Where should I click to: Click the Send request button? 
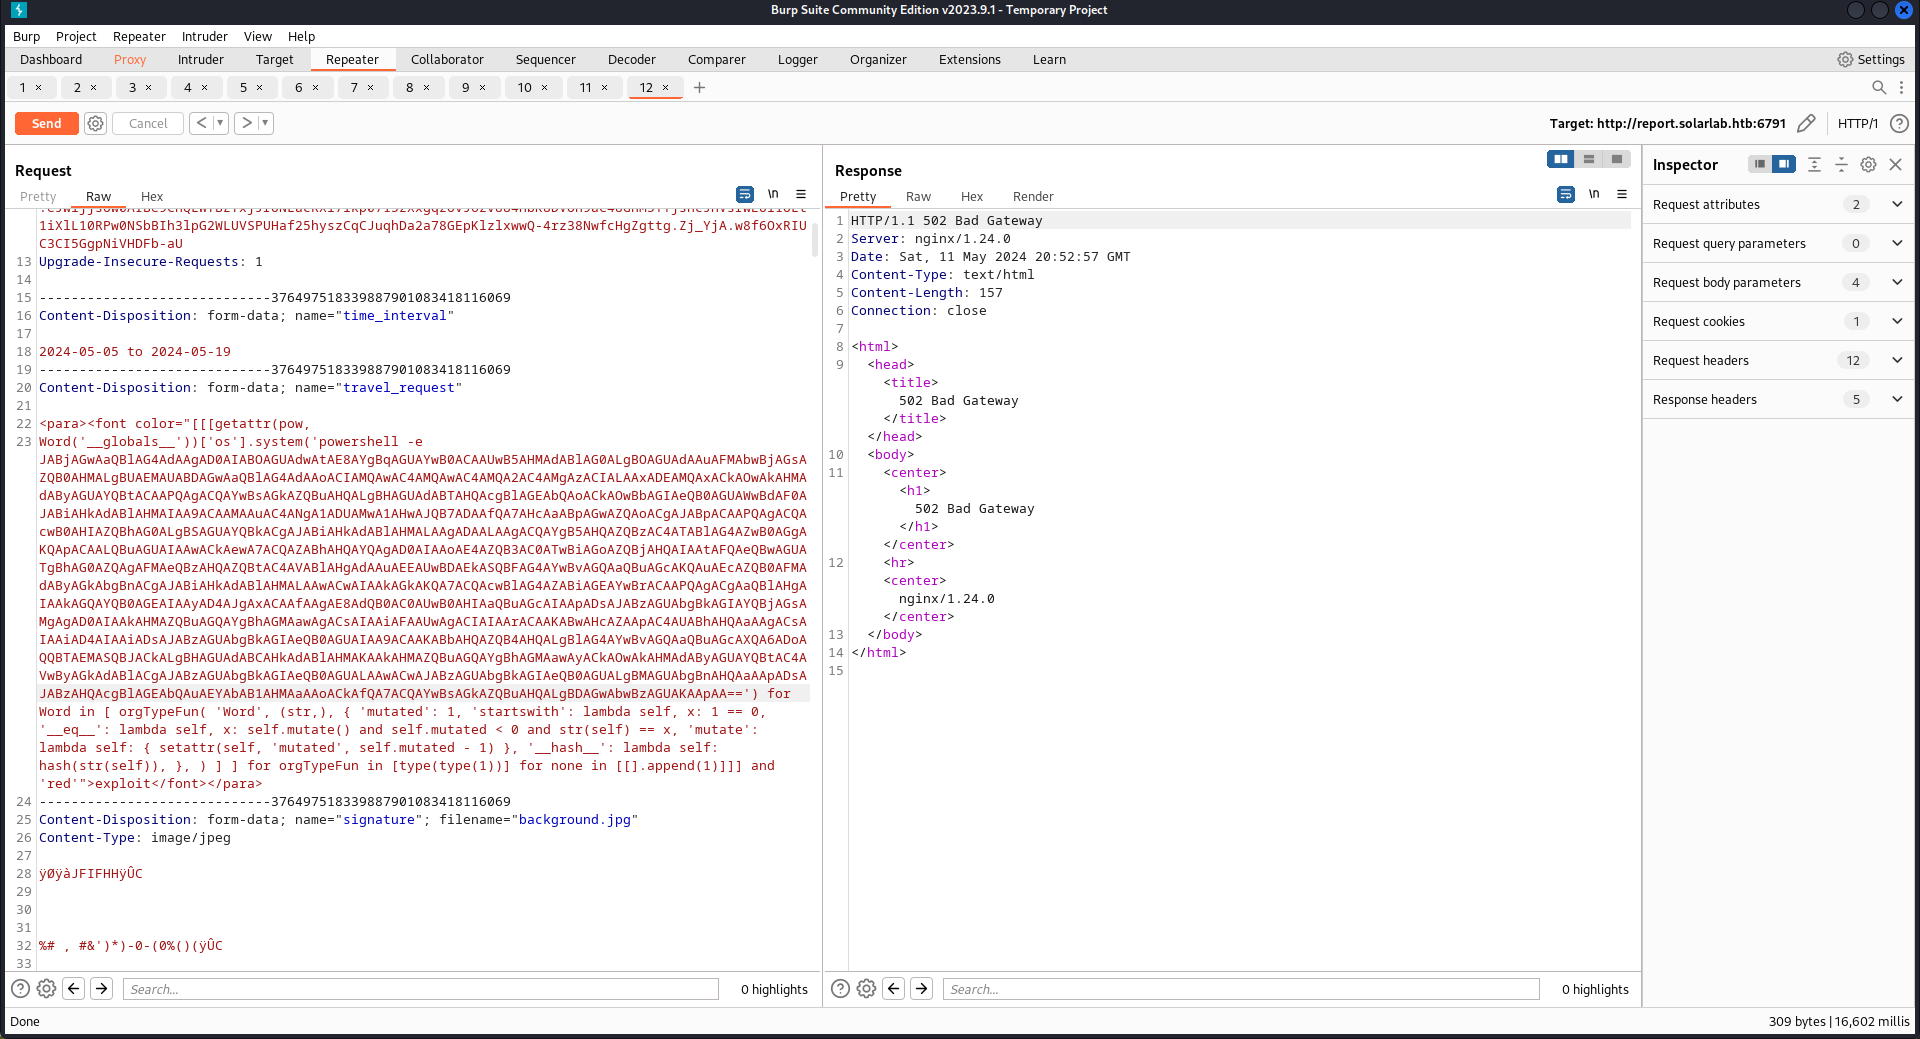click(x=46, y=123)
